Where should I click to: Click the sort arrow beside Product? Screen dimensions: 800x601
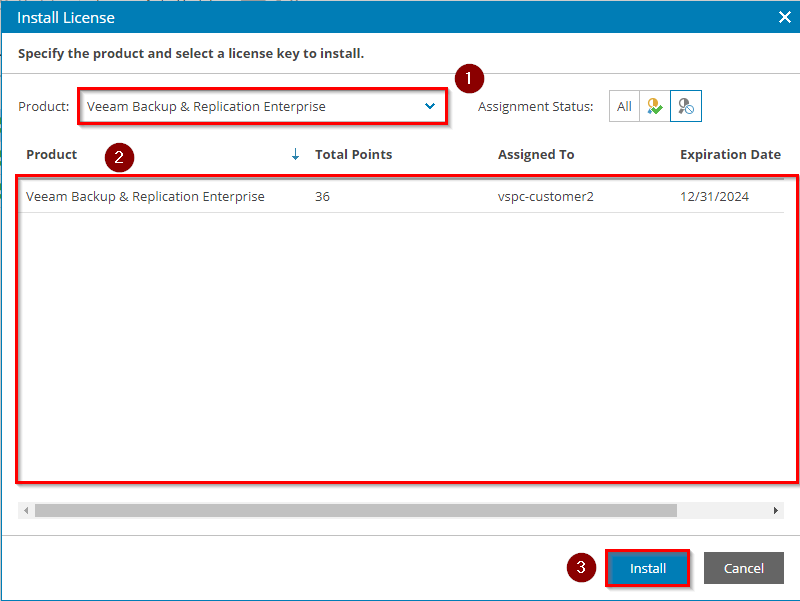click(295, 154)
